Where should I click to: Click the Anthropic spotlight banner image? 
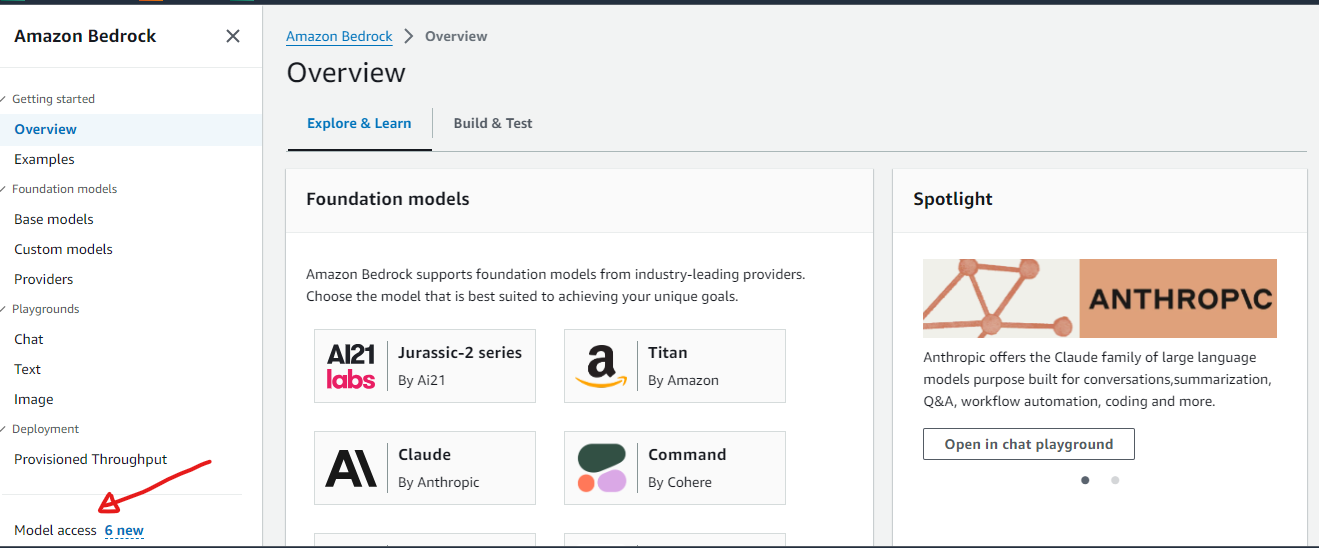[x=1099, y=298]
